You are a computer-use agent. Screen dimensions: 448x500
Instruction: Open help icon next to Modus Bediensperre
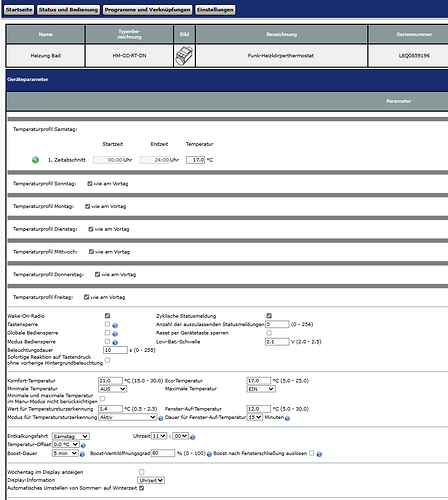pyautogui.click(x=115, y=342)
